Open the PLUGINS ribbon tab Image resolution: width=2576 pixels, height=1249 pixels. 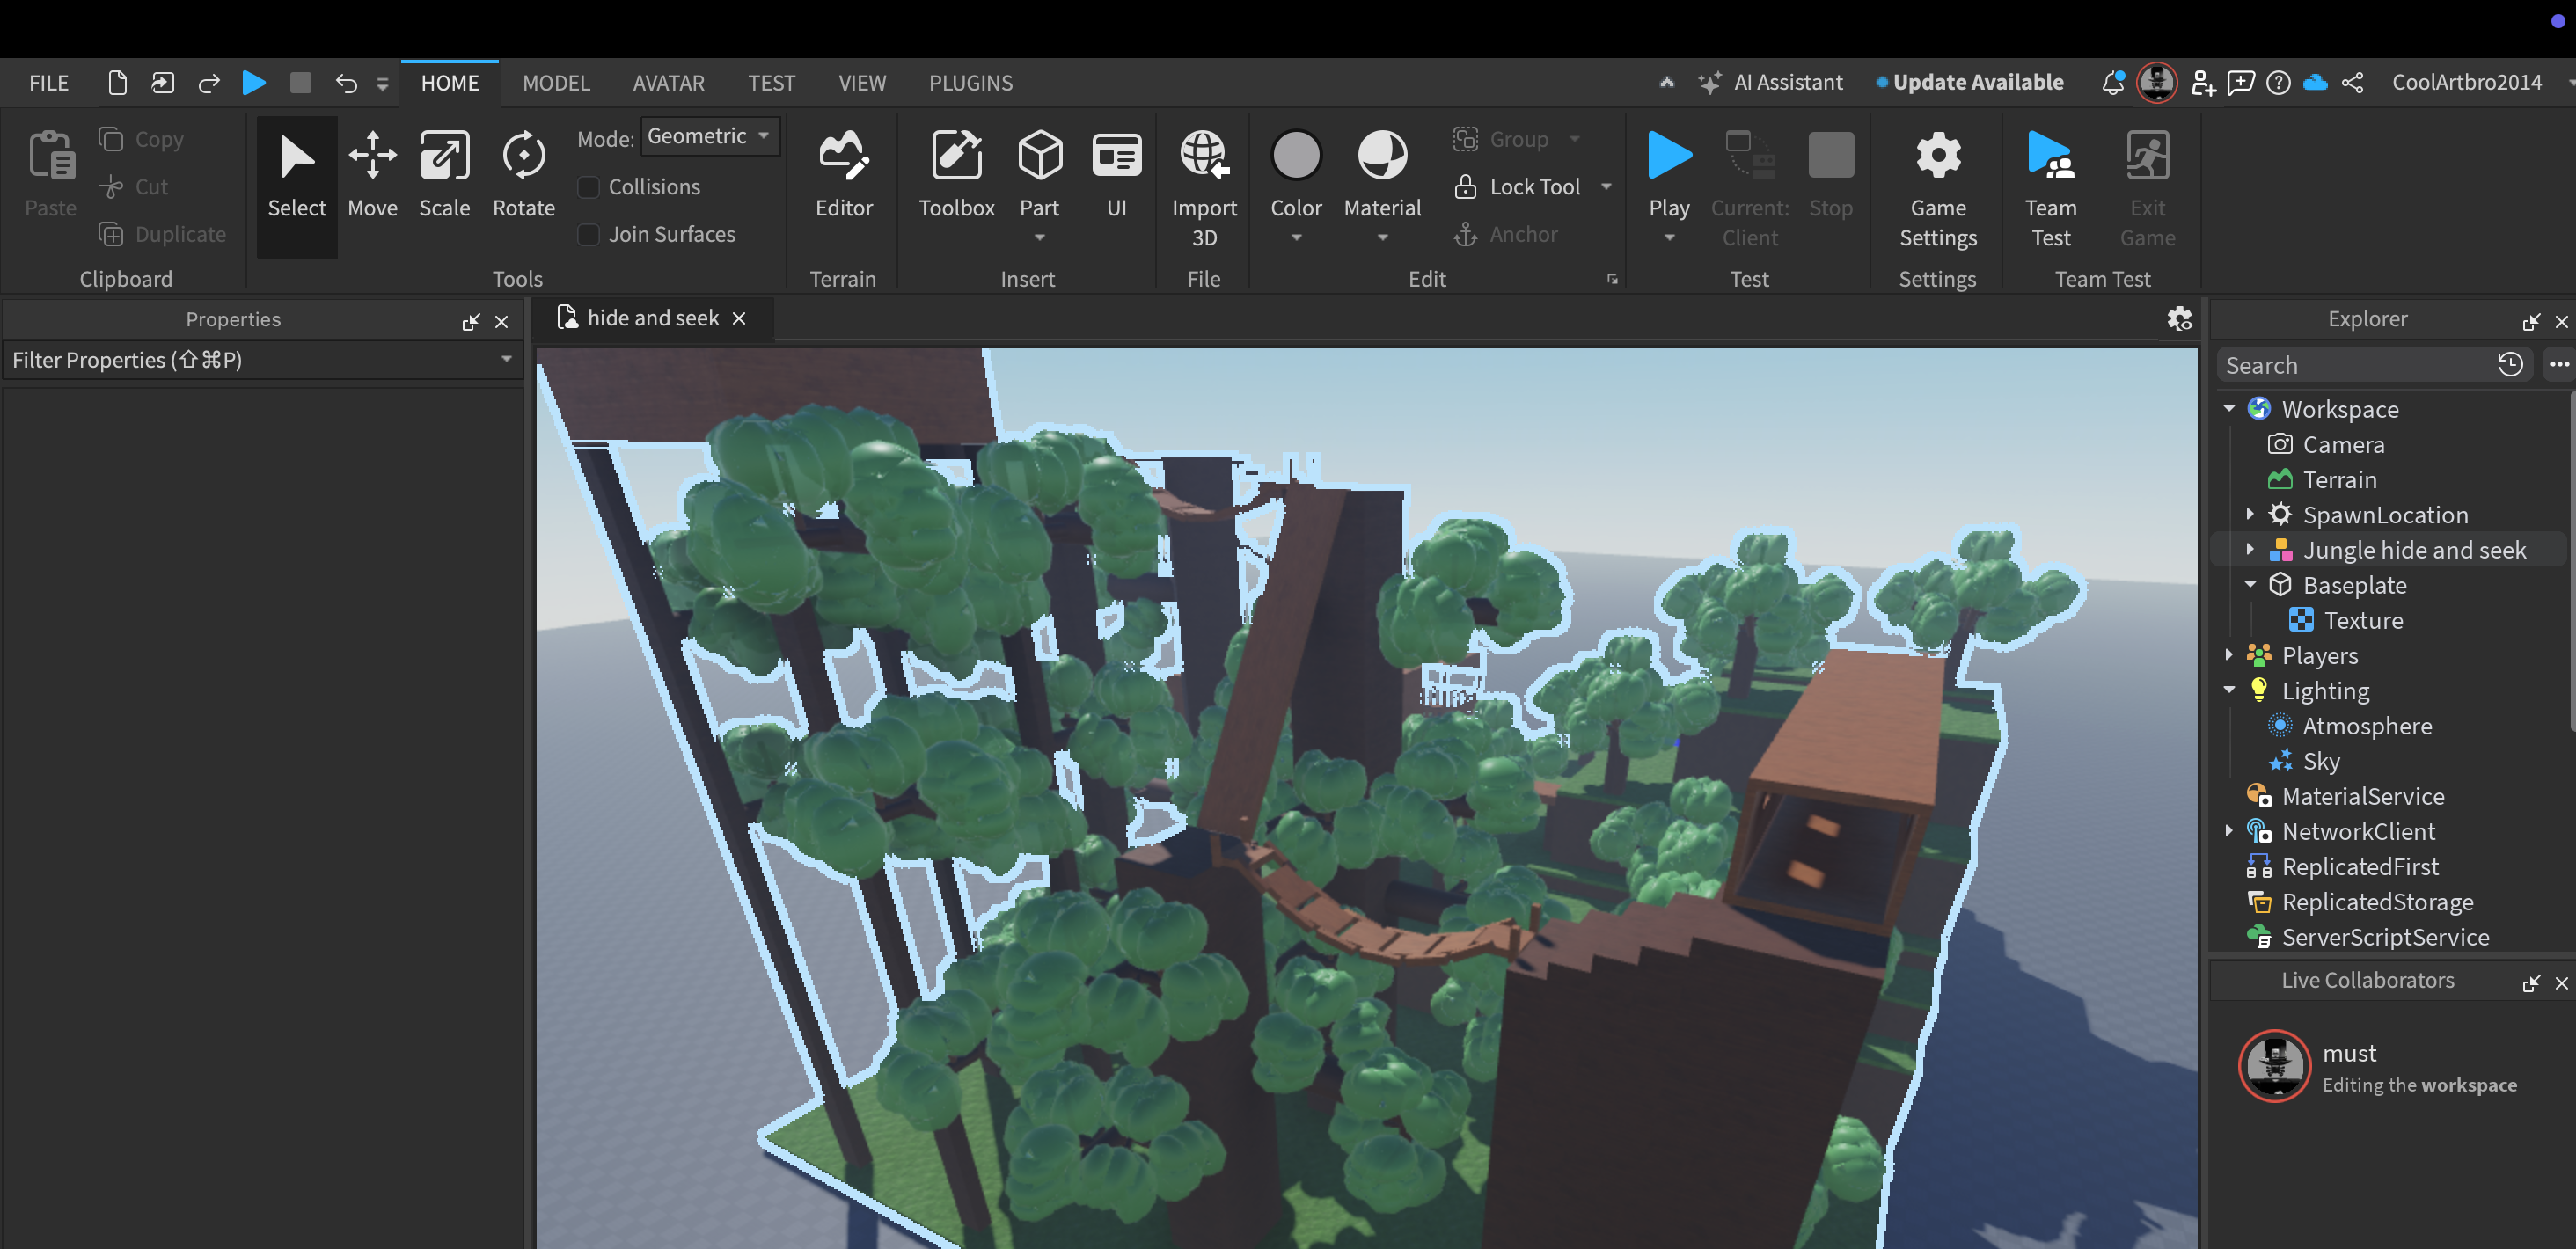970,83
